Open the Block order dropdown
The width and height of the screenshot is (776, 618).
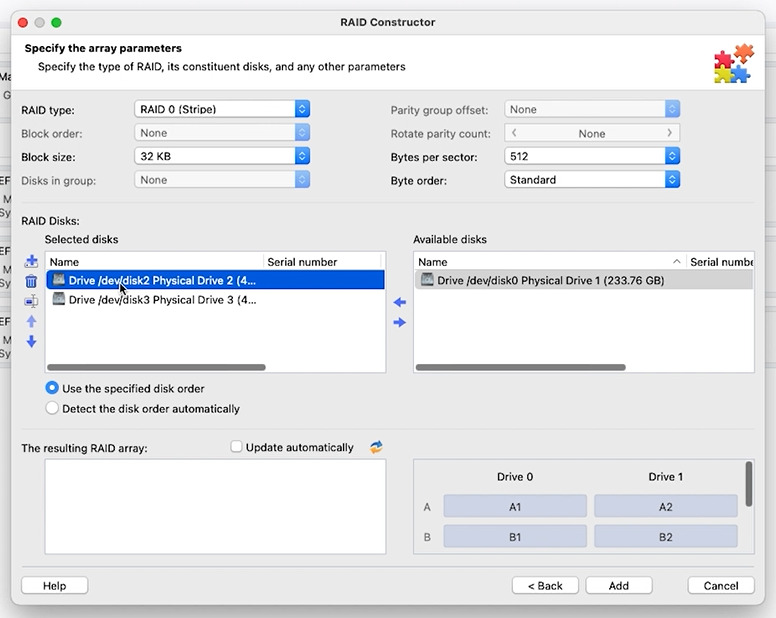pos(222,133)
